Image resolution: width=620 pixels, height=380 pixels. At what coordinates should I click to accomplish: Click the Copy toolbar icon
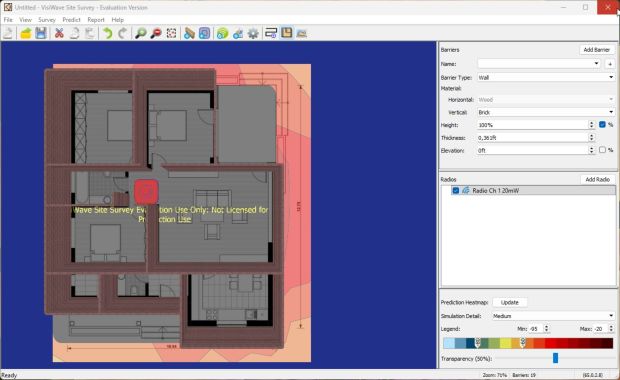[74, 33]
